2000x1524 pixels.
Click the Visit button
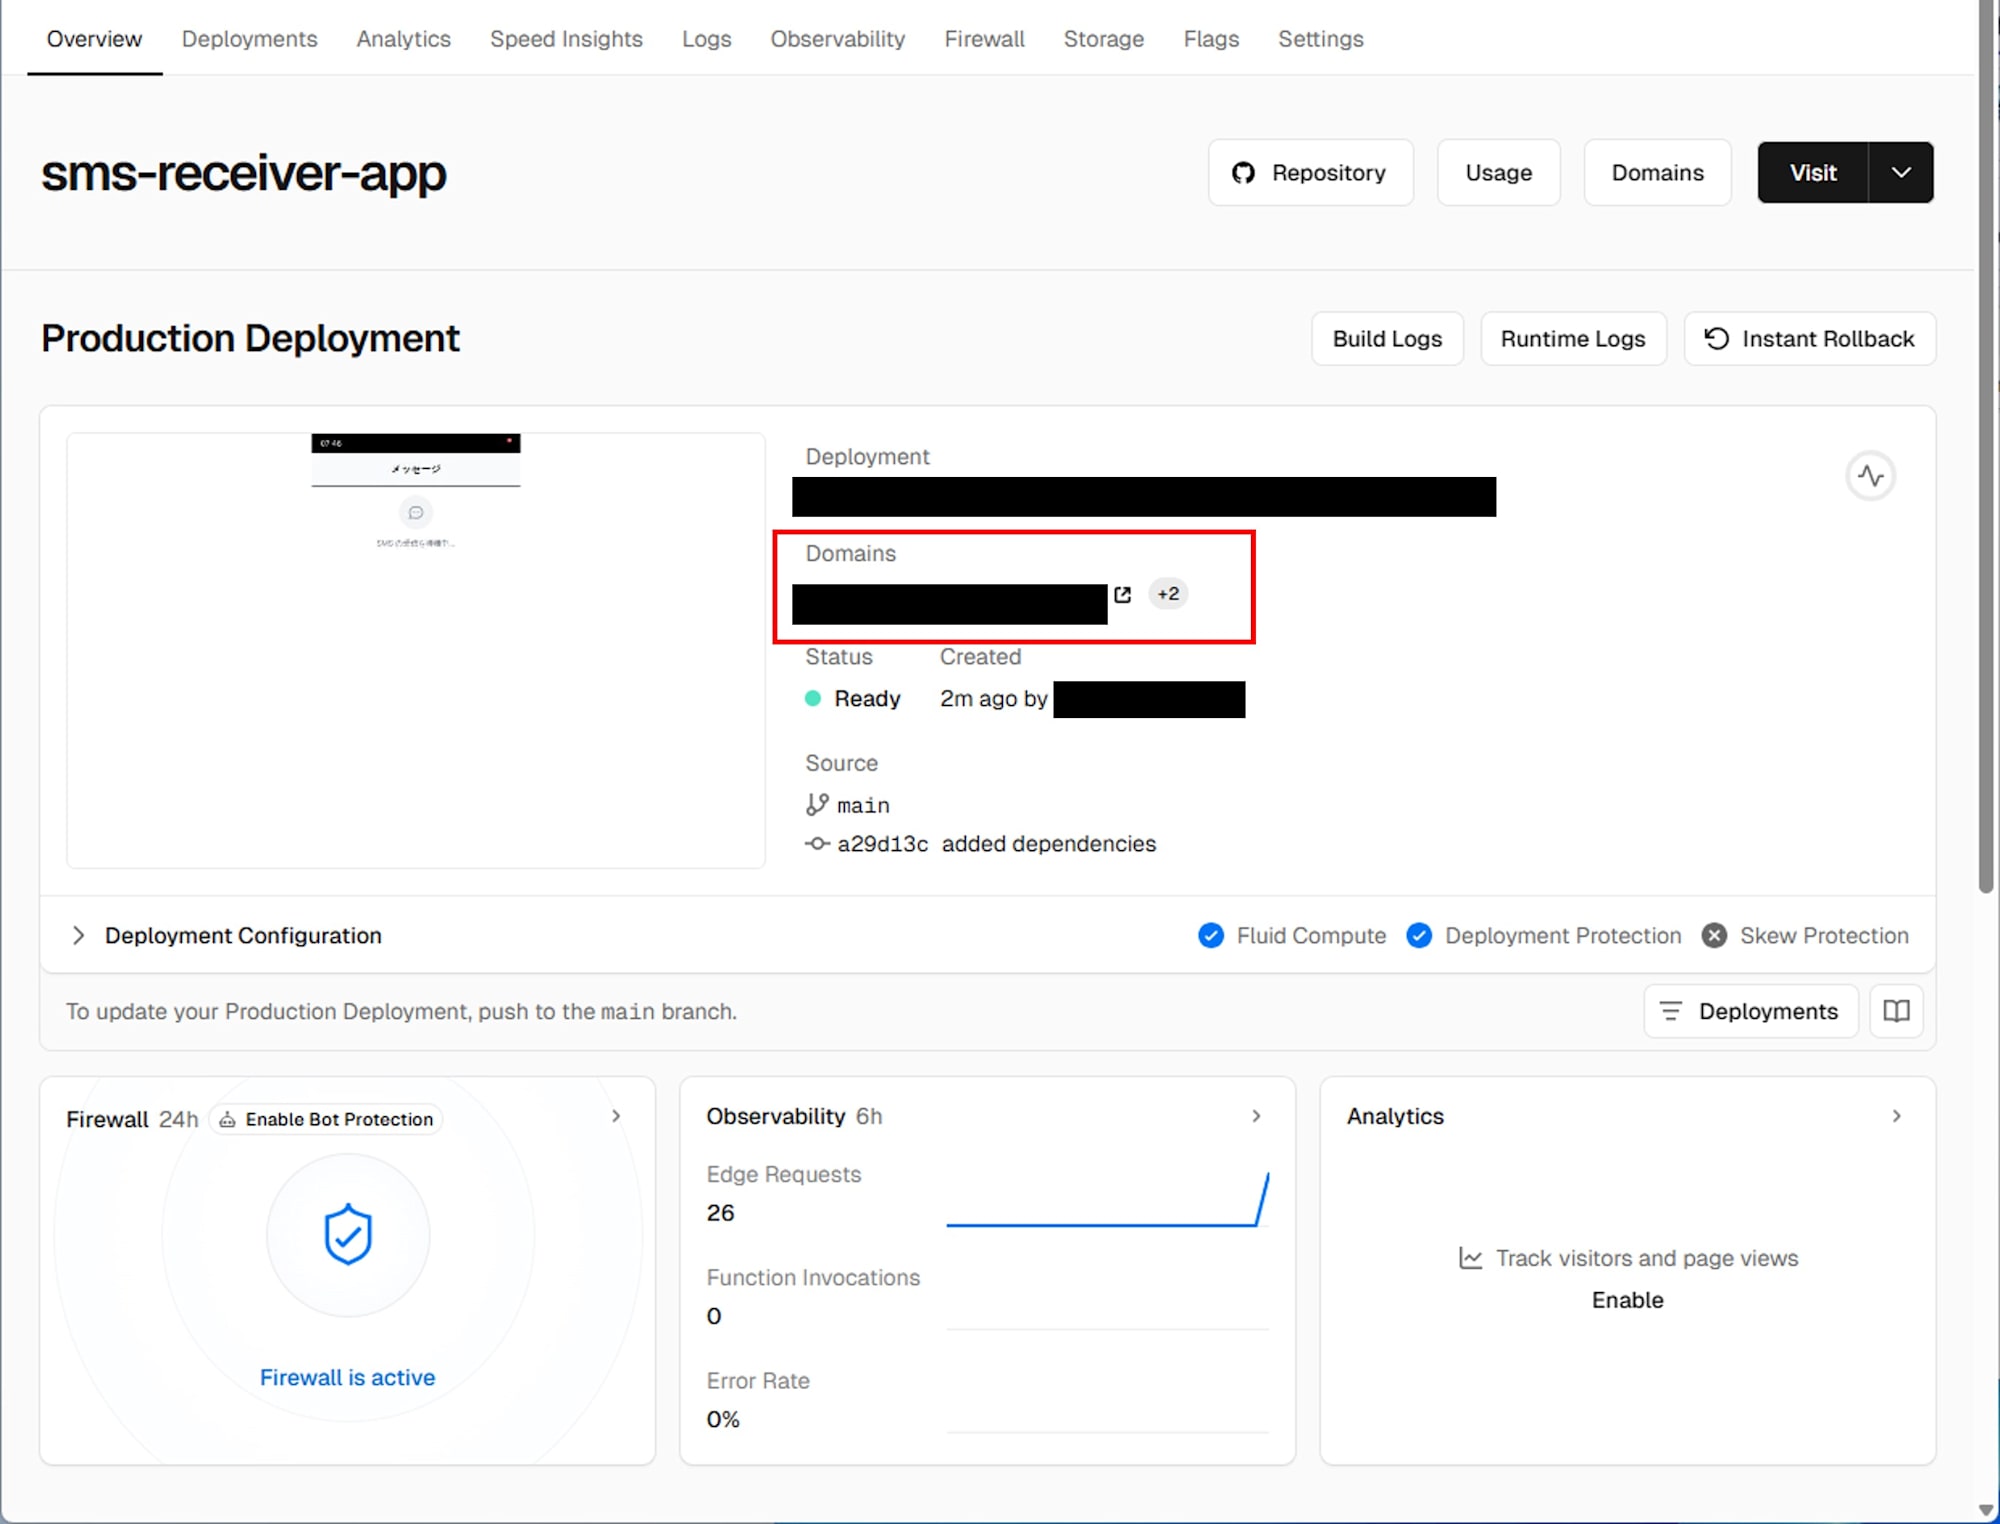[1812, 173]
